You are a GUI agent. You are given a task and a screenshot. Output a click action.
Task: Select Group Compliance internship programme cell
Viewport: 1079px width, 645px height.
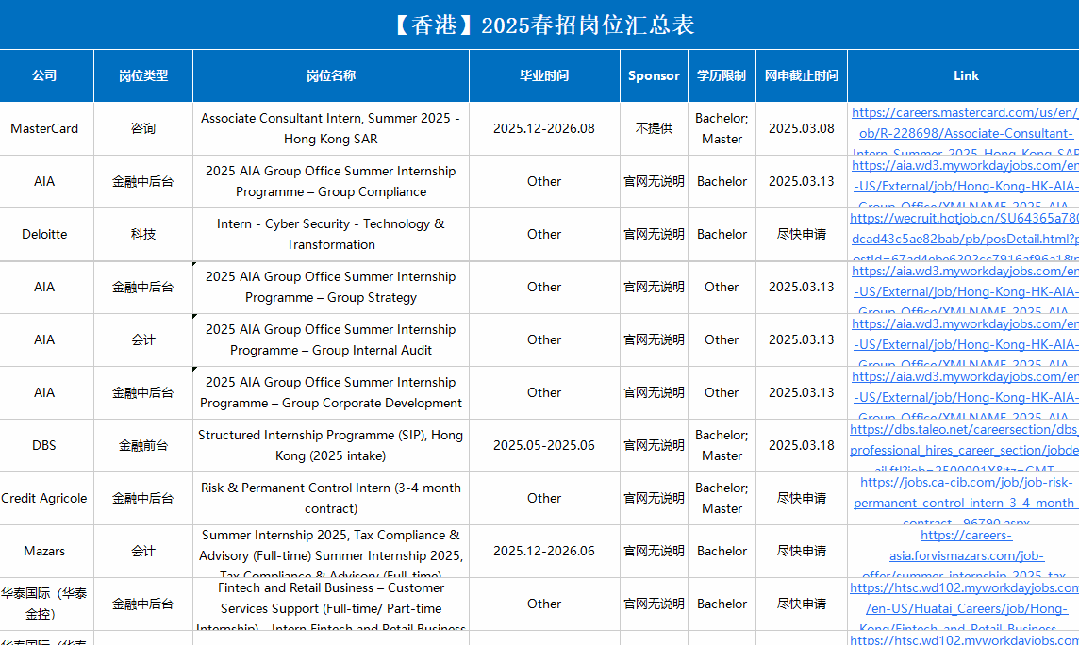(x=331, y=181)
